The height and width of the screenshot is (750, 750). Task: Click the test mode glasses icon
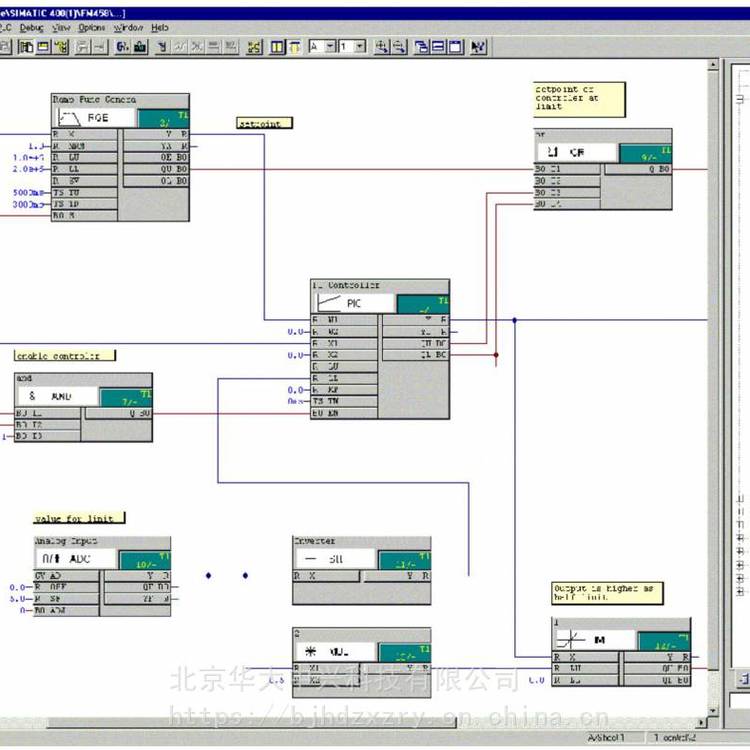(x=122, y=46)
